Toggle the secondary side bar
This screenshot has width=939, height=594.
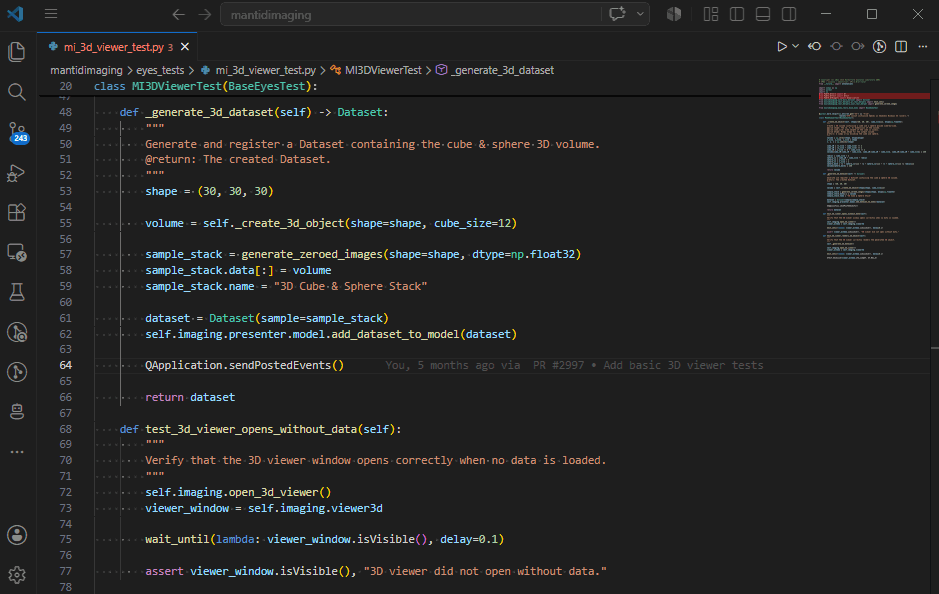click(x=789, y=14)
